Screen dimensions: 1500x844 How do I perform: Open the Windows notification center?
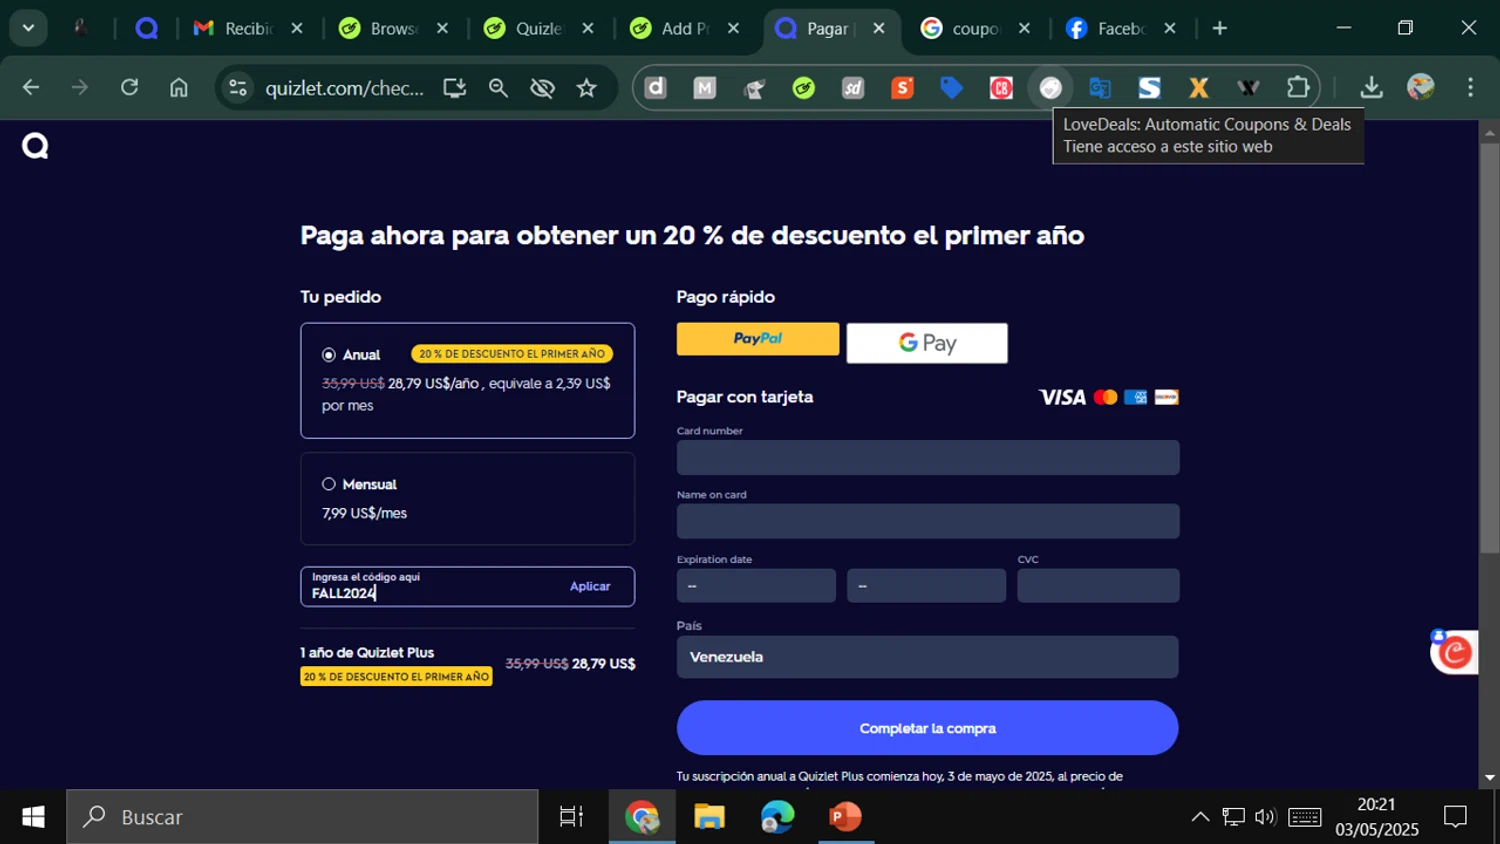[1456, 817]
